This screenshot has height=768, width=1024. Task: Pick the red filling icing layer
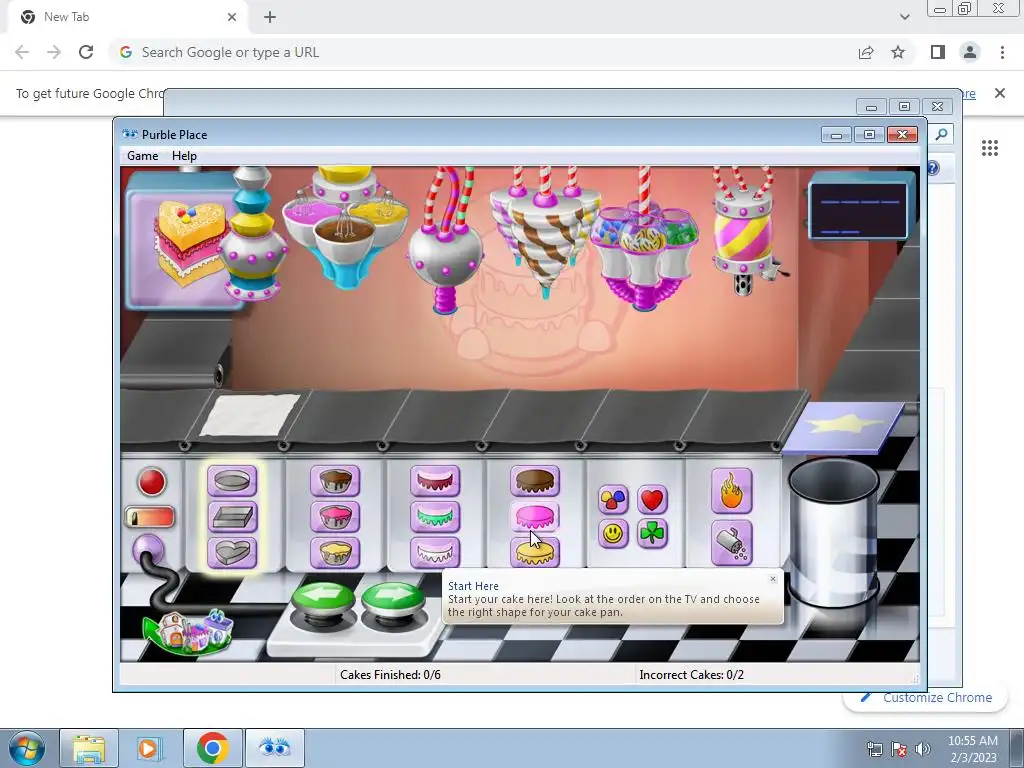[x=435, y=481]
